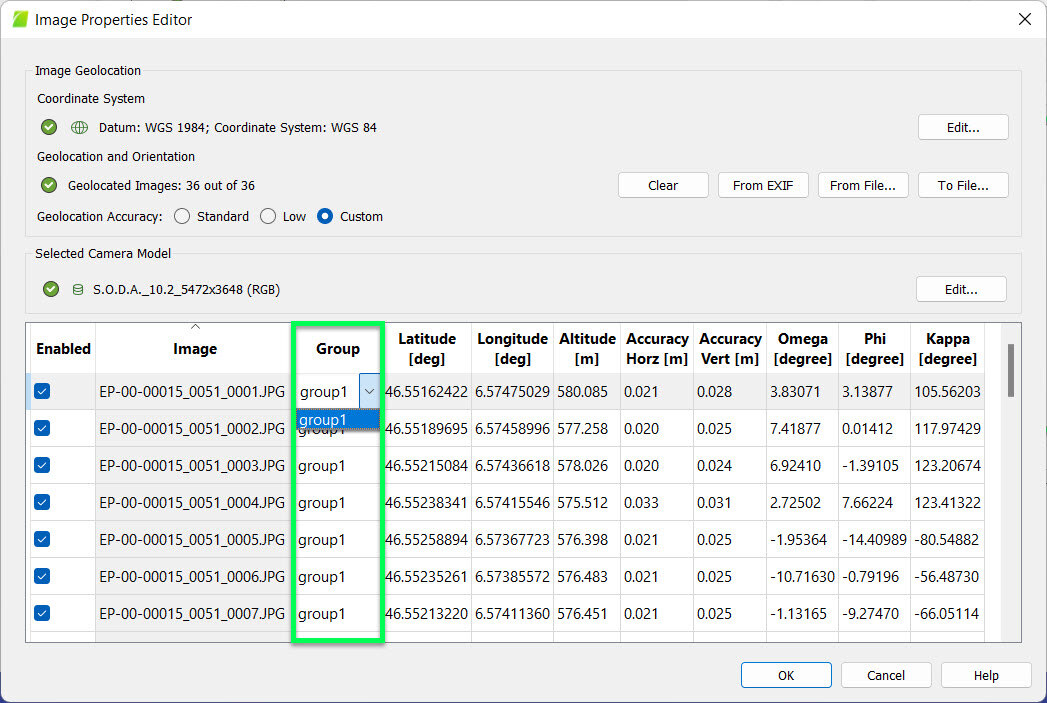The width and height of the screenshot is (1047, 703).
Task: Click the Pix4D leaf icon in the title bar
Action: pyautogui.click(x=18, y=18)
